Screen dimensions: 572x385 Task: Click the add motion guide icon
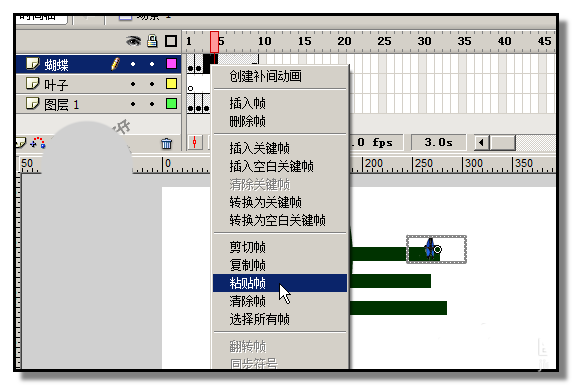pyautogui.click(x=38, y=143)
